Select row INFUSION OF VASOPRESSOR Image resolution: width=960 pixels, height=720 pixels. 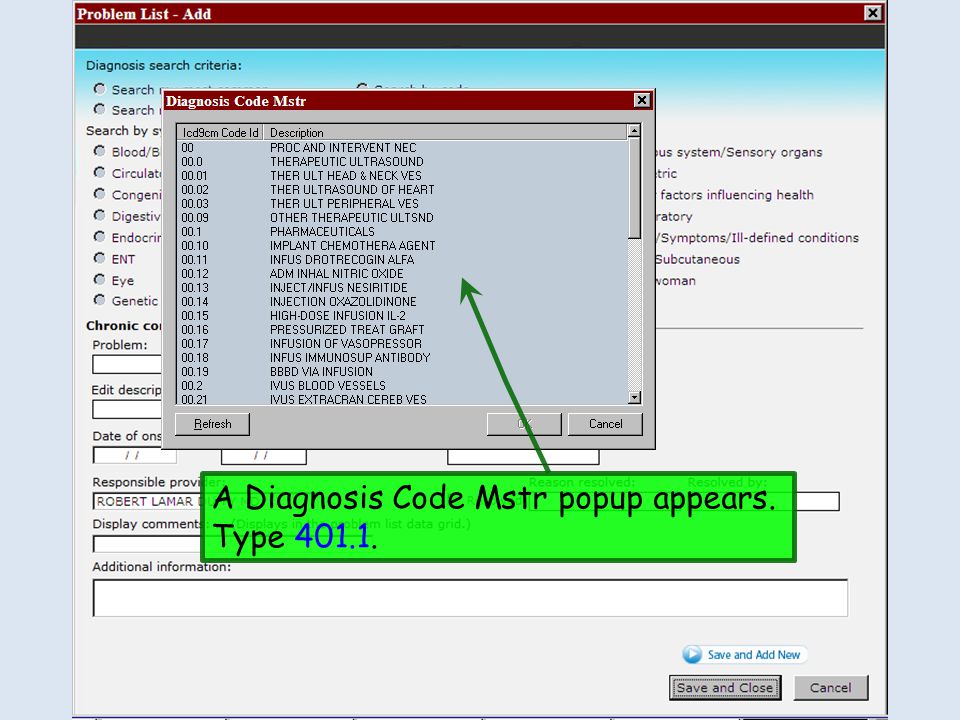[x=402, y=344]
